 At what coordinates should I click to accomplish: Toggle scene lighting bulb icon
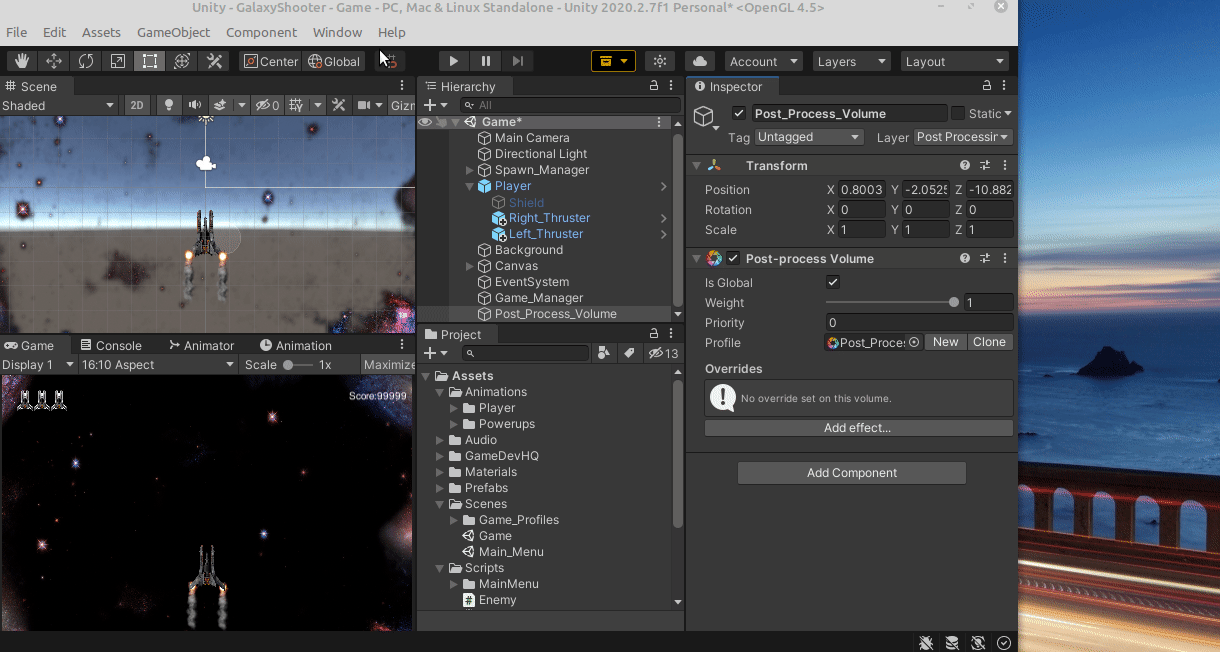(169, 105)
